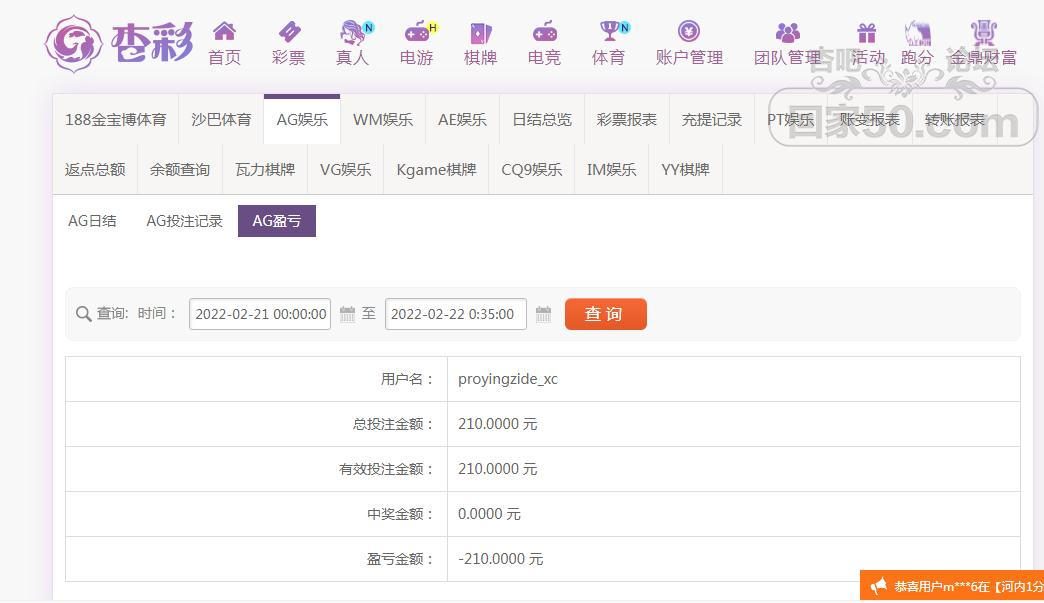Click the 盈亏金额 row label
Screen dimensions: 1044x603
click(400, 559)
